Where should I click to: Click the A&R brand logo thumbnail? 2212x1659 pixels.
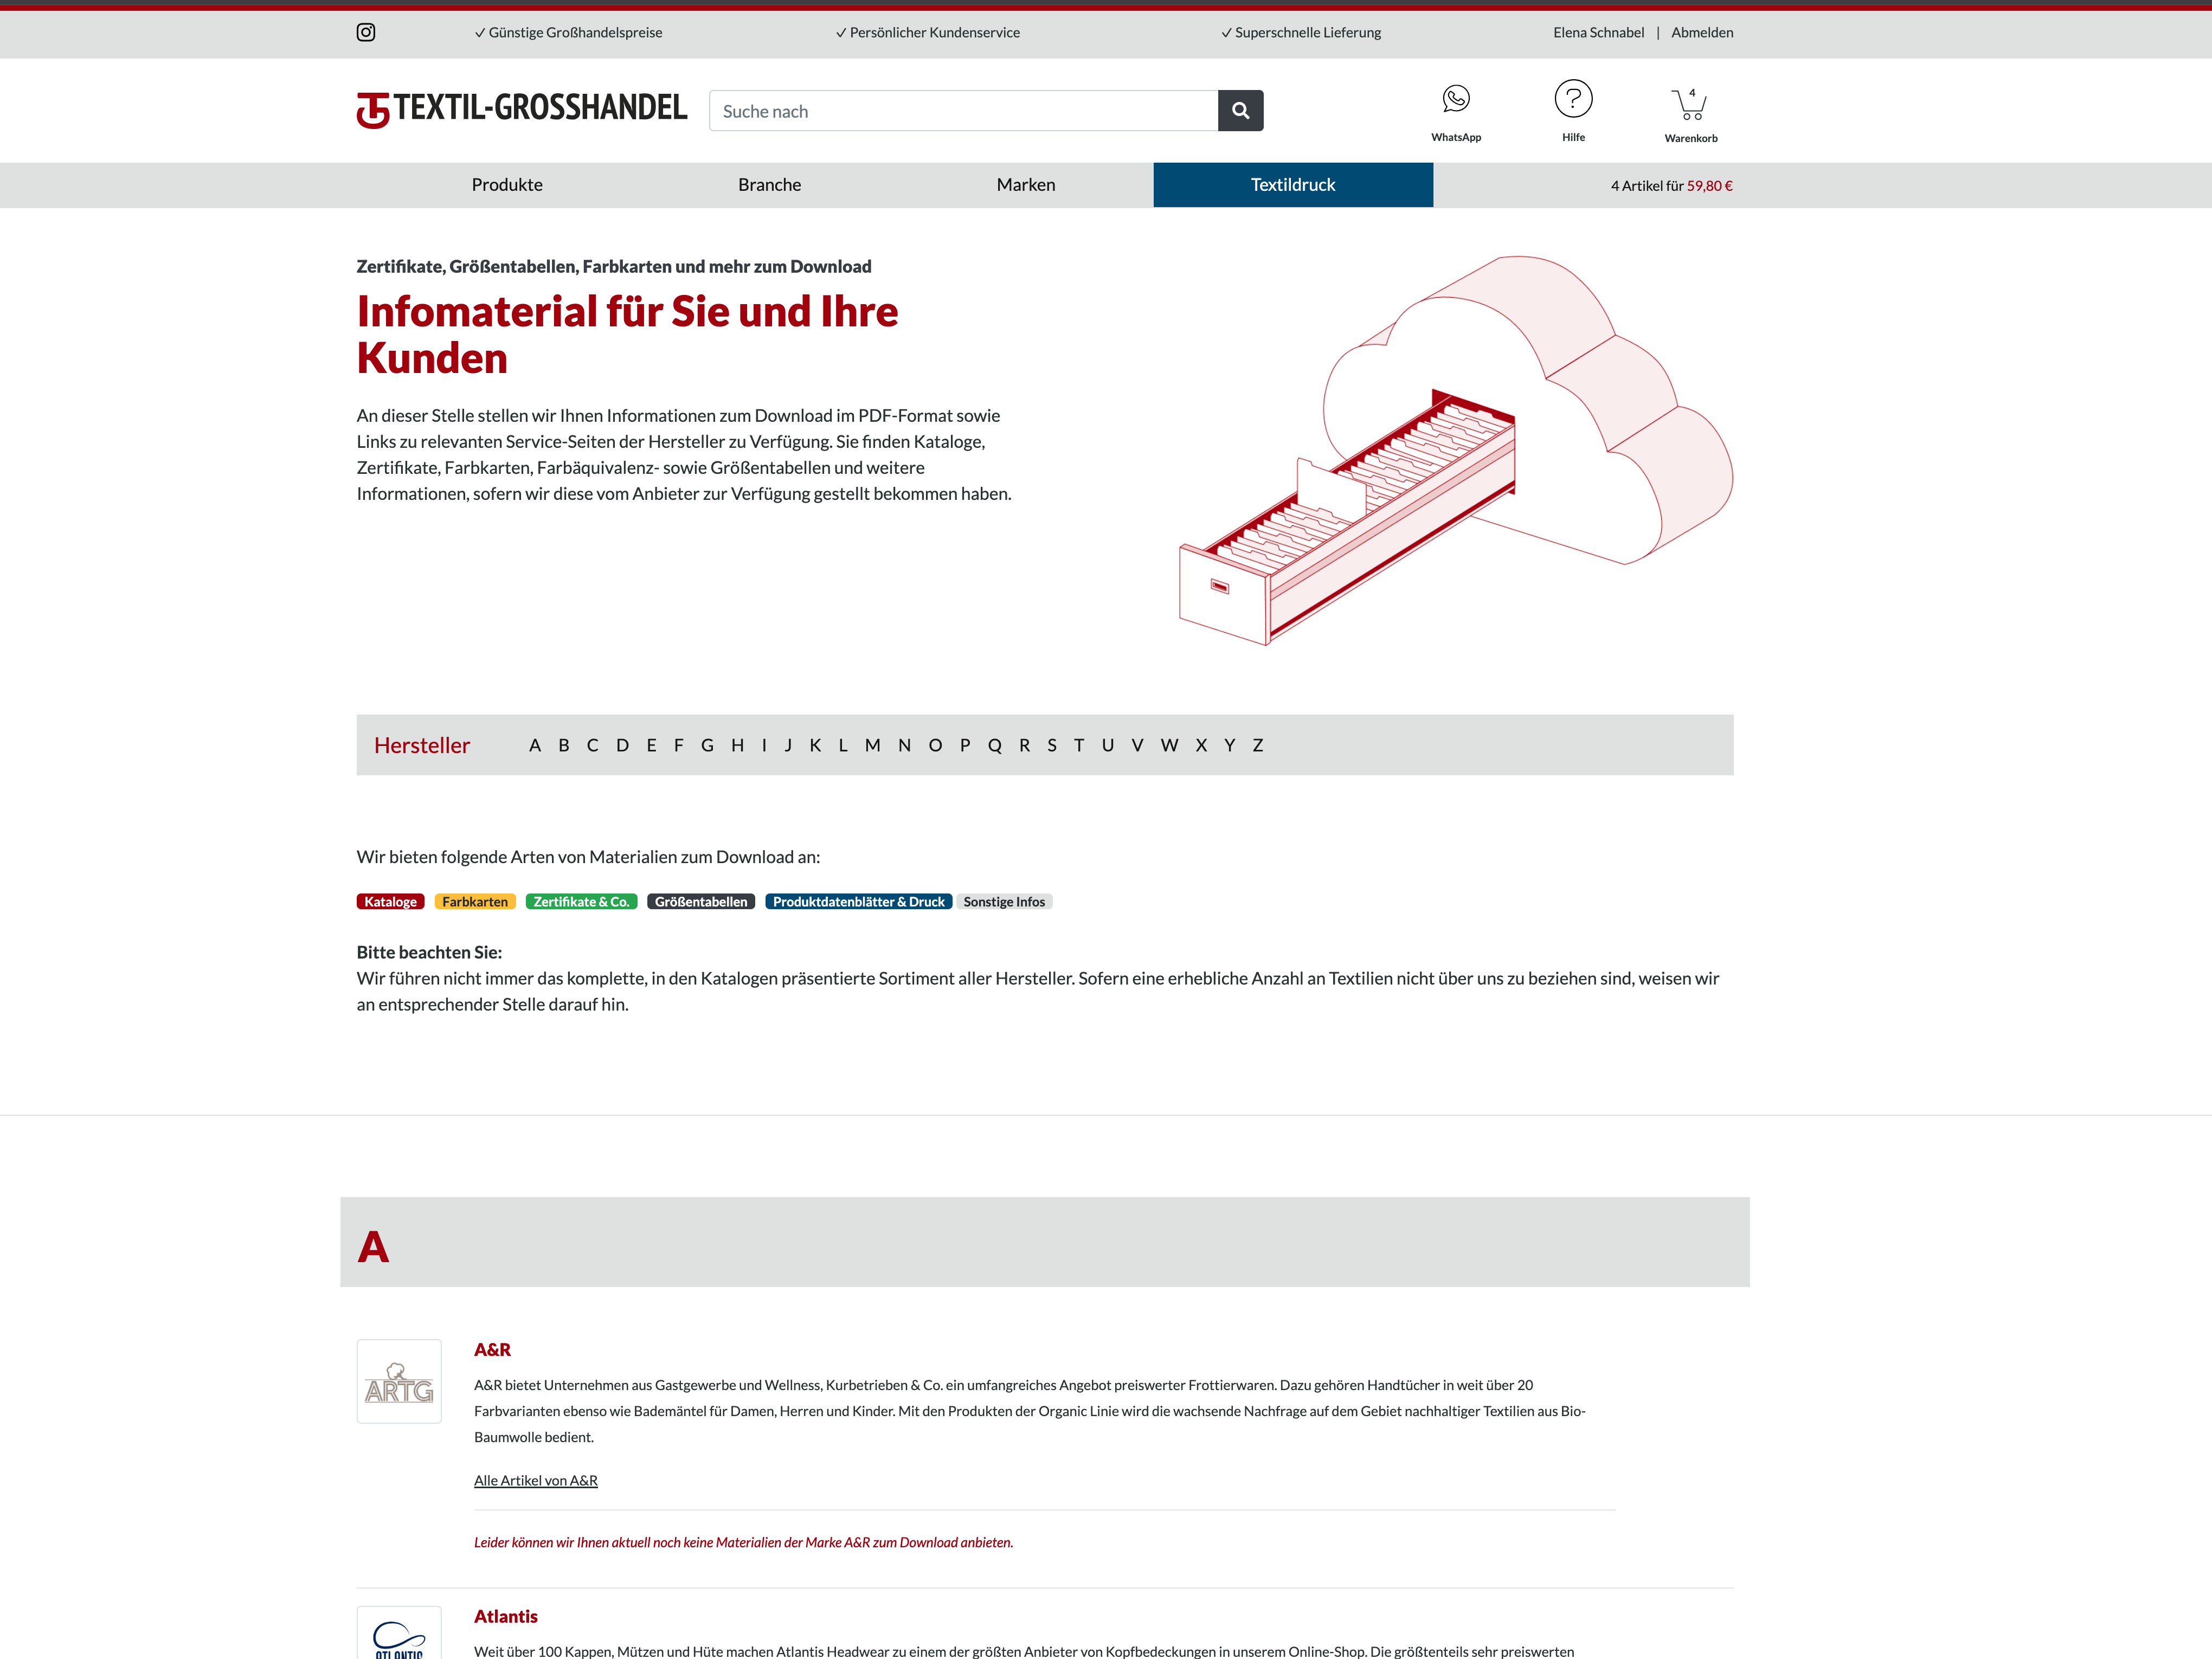pos(399,1381)
